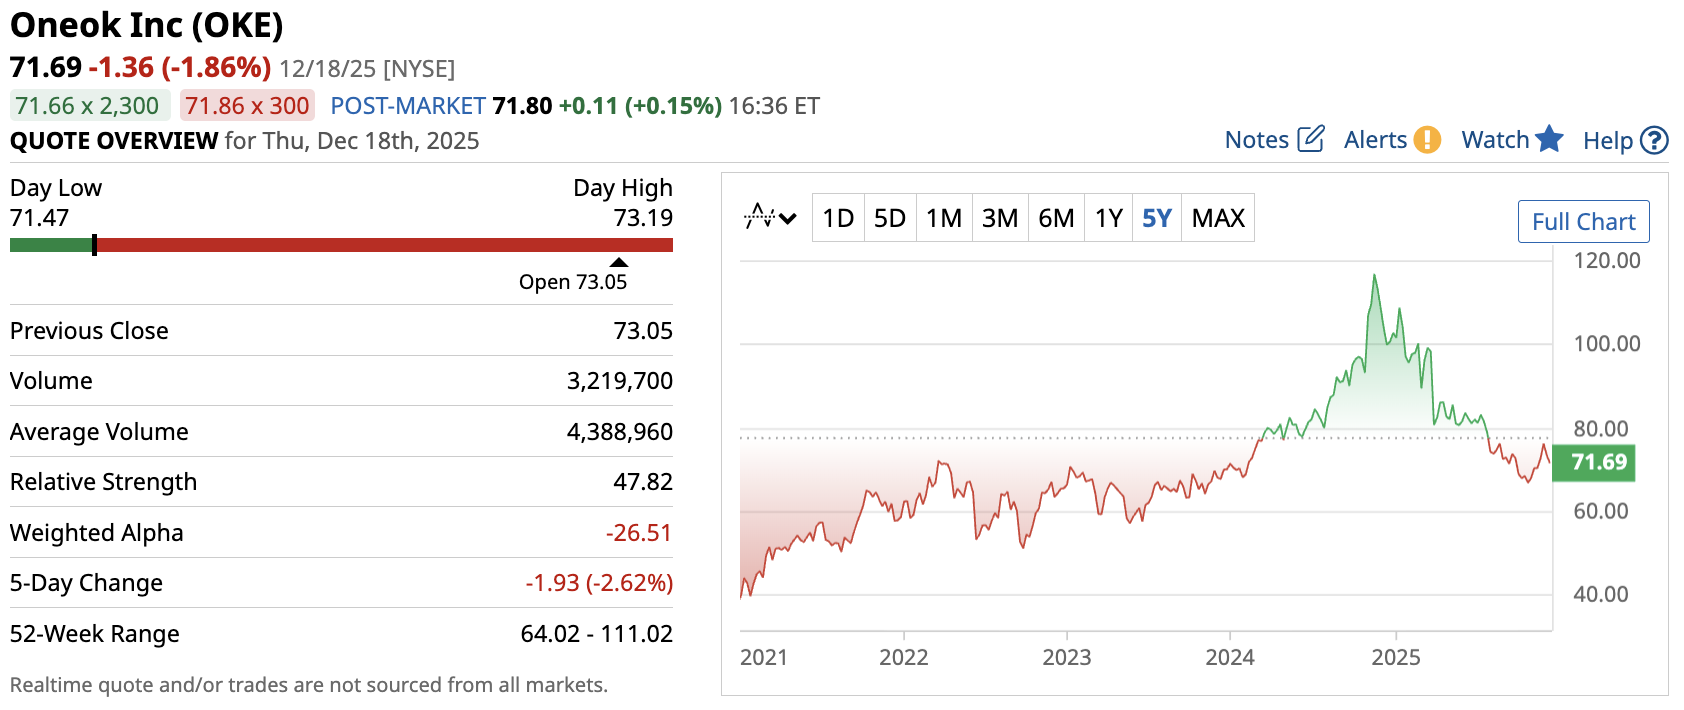1684x710 pixels.
Task: Open the chart type dropdown
Action: coord(770,217)
